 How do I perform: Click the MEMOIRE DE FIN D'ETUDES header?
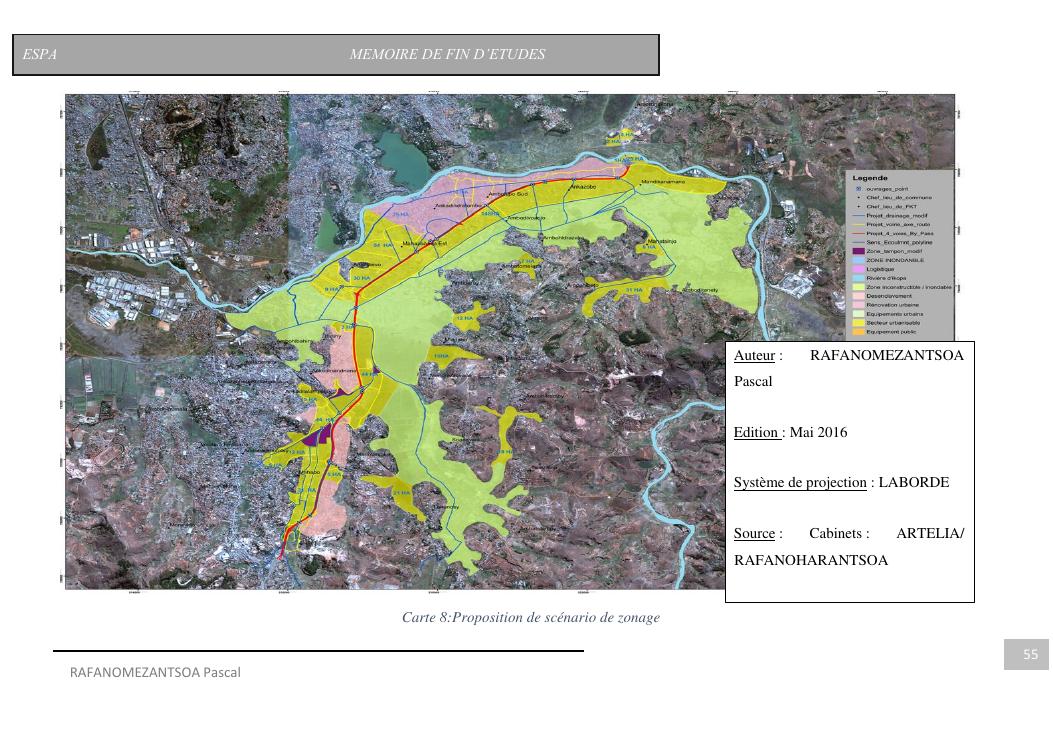coord(447,55)
